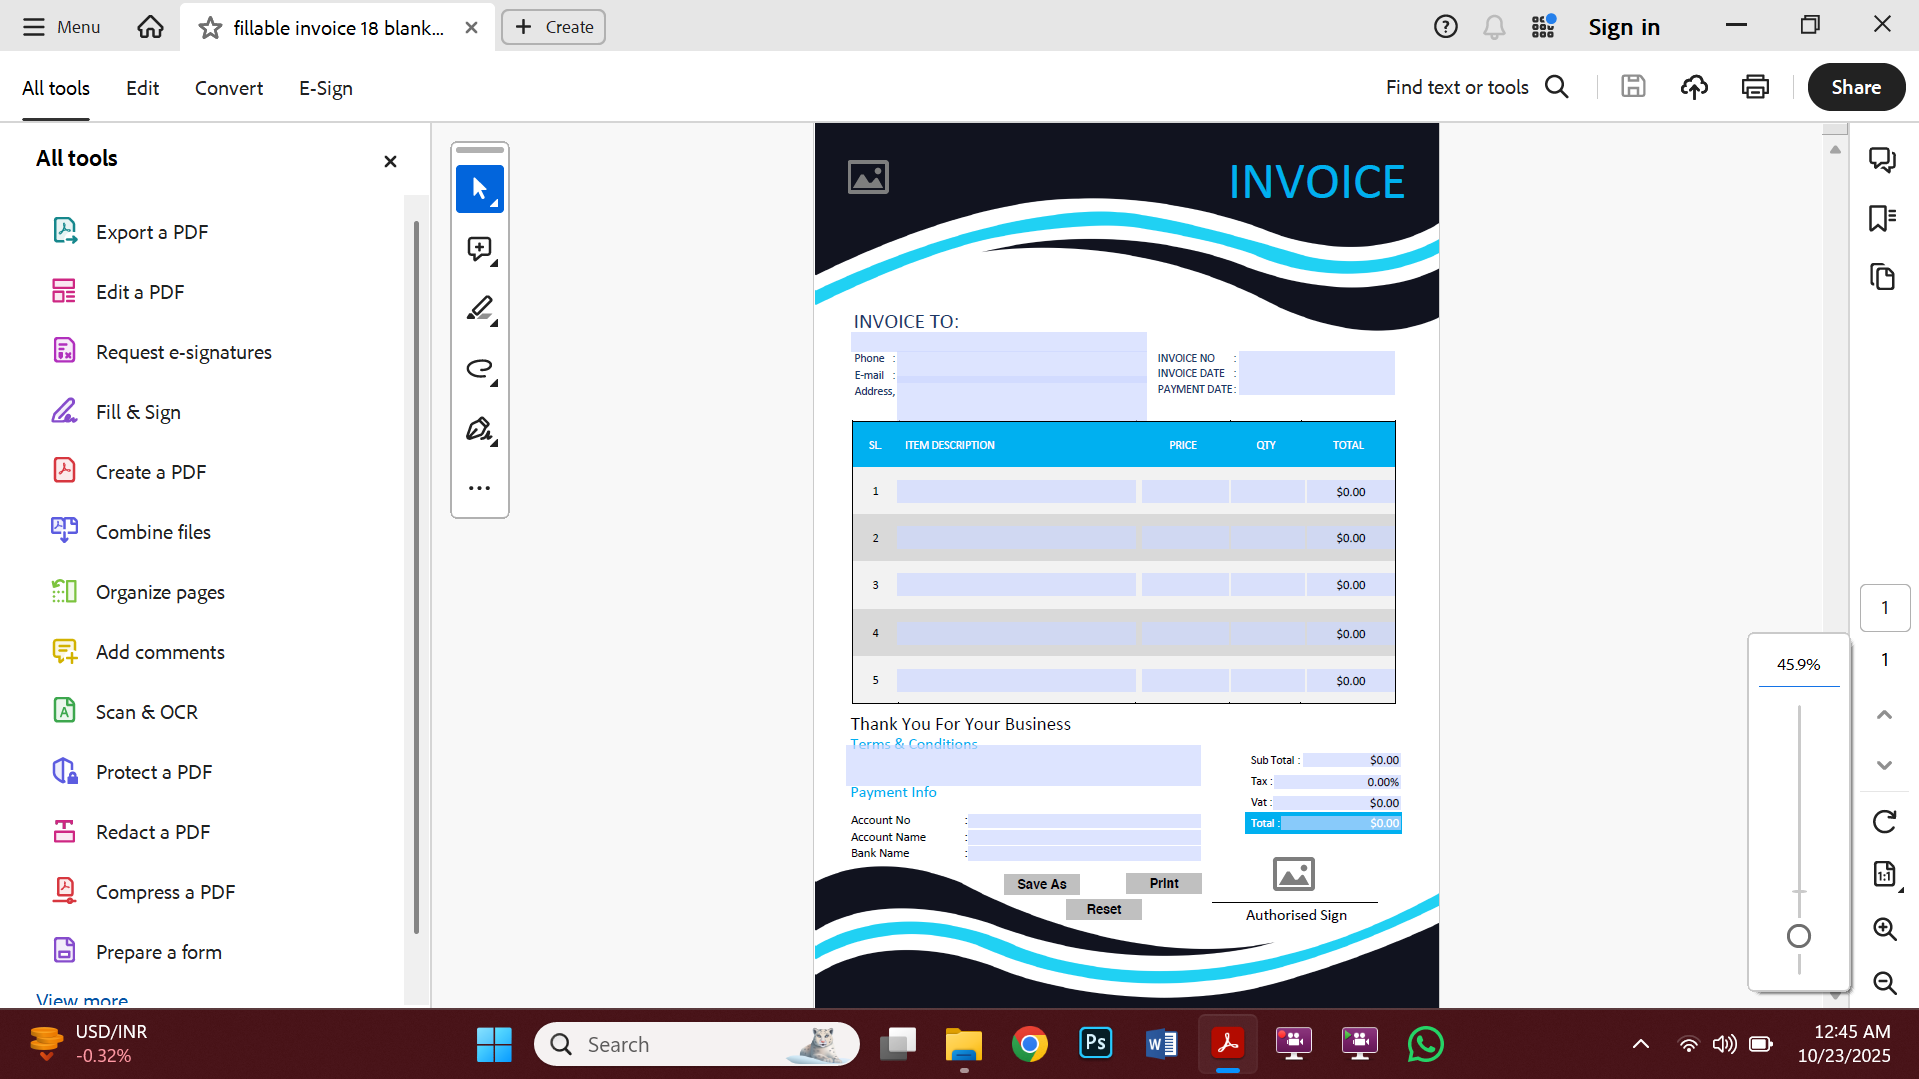The width and height of the screenshot is (1919, 1079).
Task: Jump to next page with down chevron
Action: pos(1884,764)
